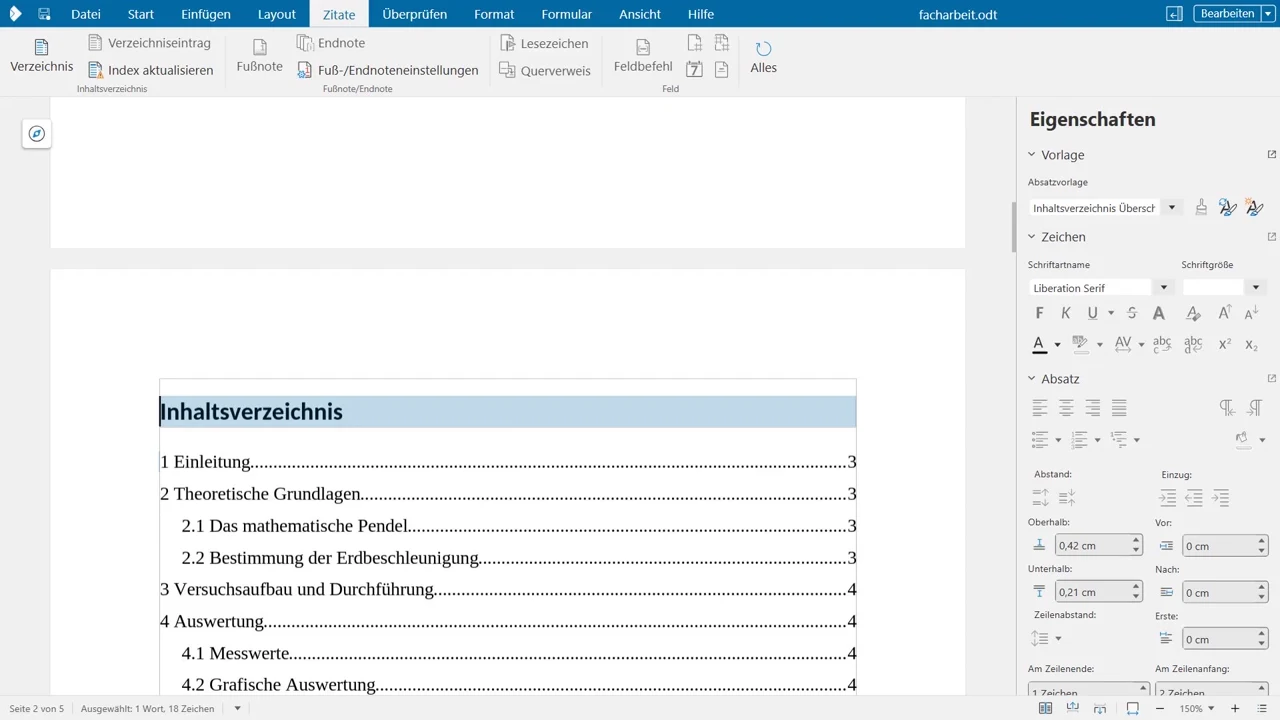Justify the paragraph text
Image resolution: width=1280 pixels, height=720 pixels.
tap(1119, 408)
